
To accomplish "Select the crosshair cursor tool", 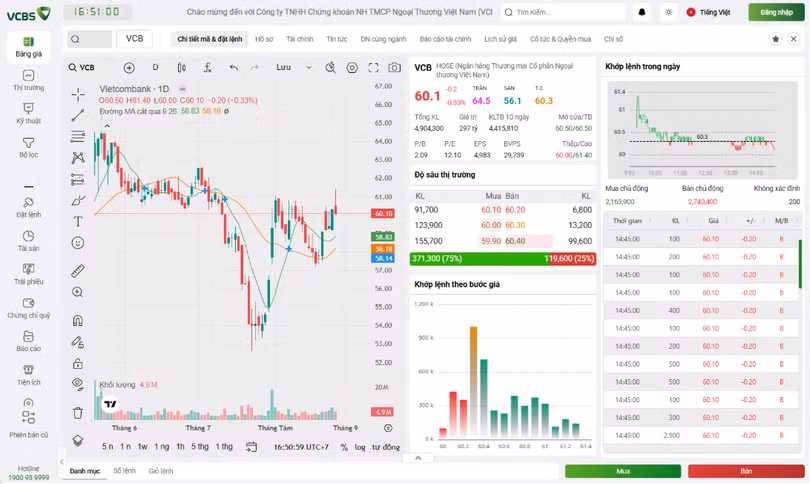I will [78, 94].
